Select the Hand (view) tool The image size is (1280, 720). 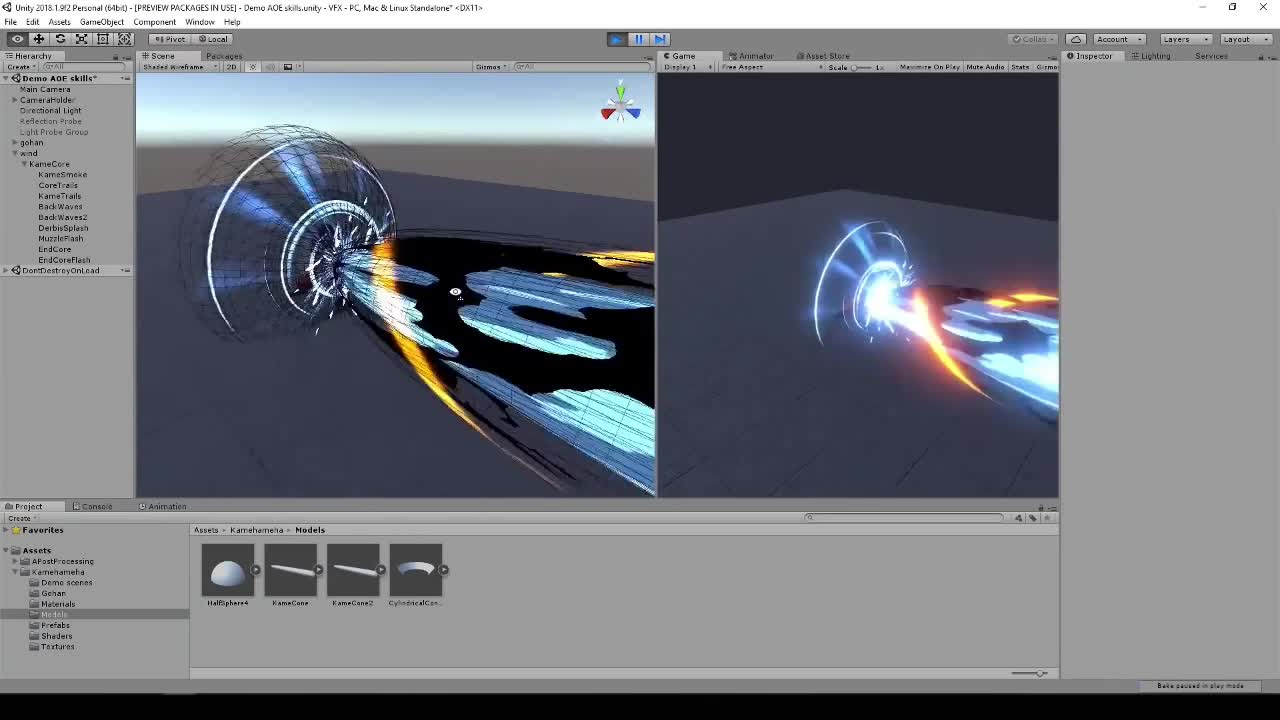point(17,39)
